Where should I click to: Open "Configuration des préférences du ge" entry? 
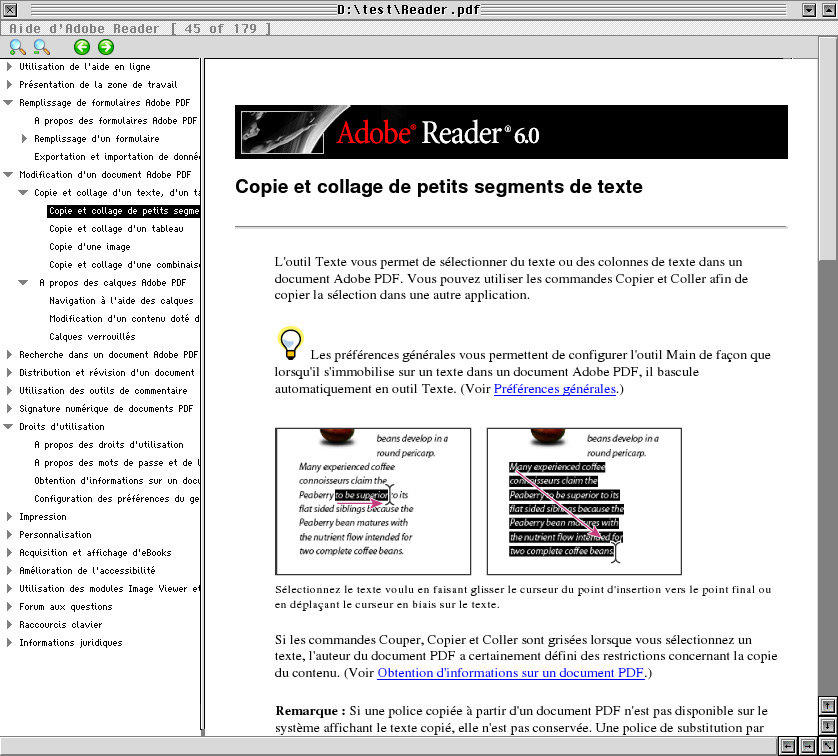[117, 499]
